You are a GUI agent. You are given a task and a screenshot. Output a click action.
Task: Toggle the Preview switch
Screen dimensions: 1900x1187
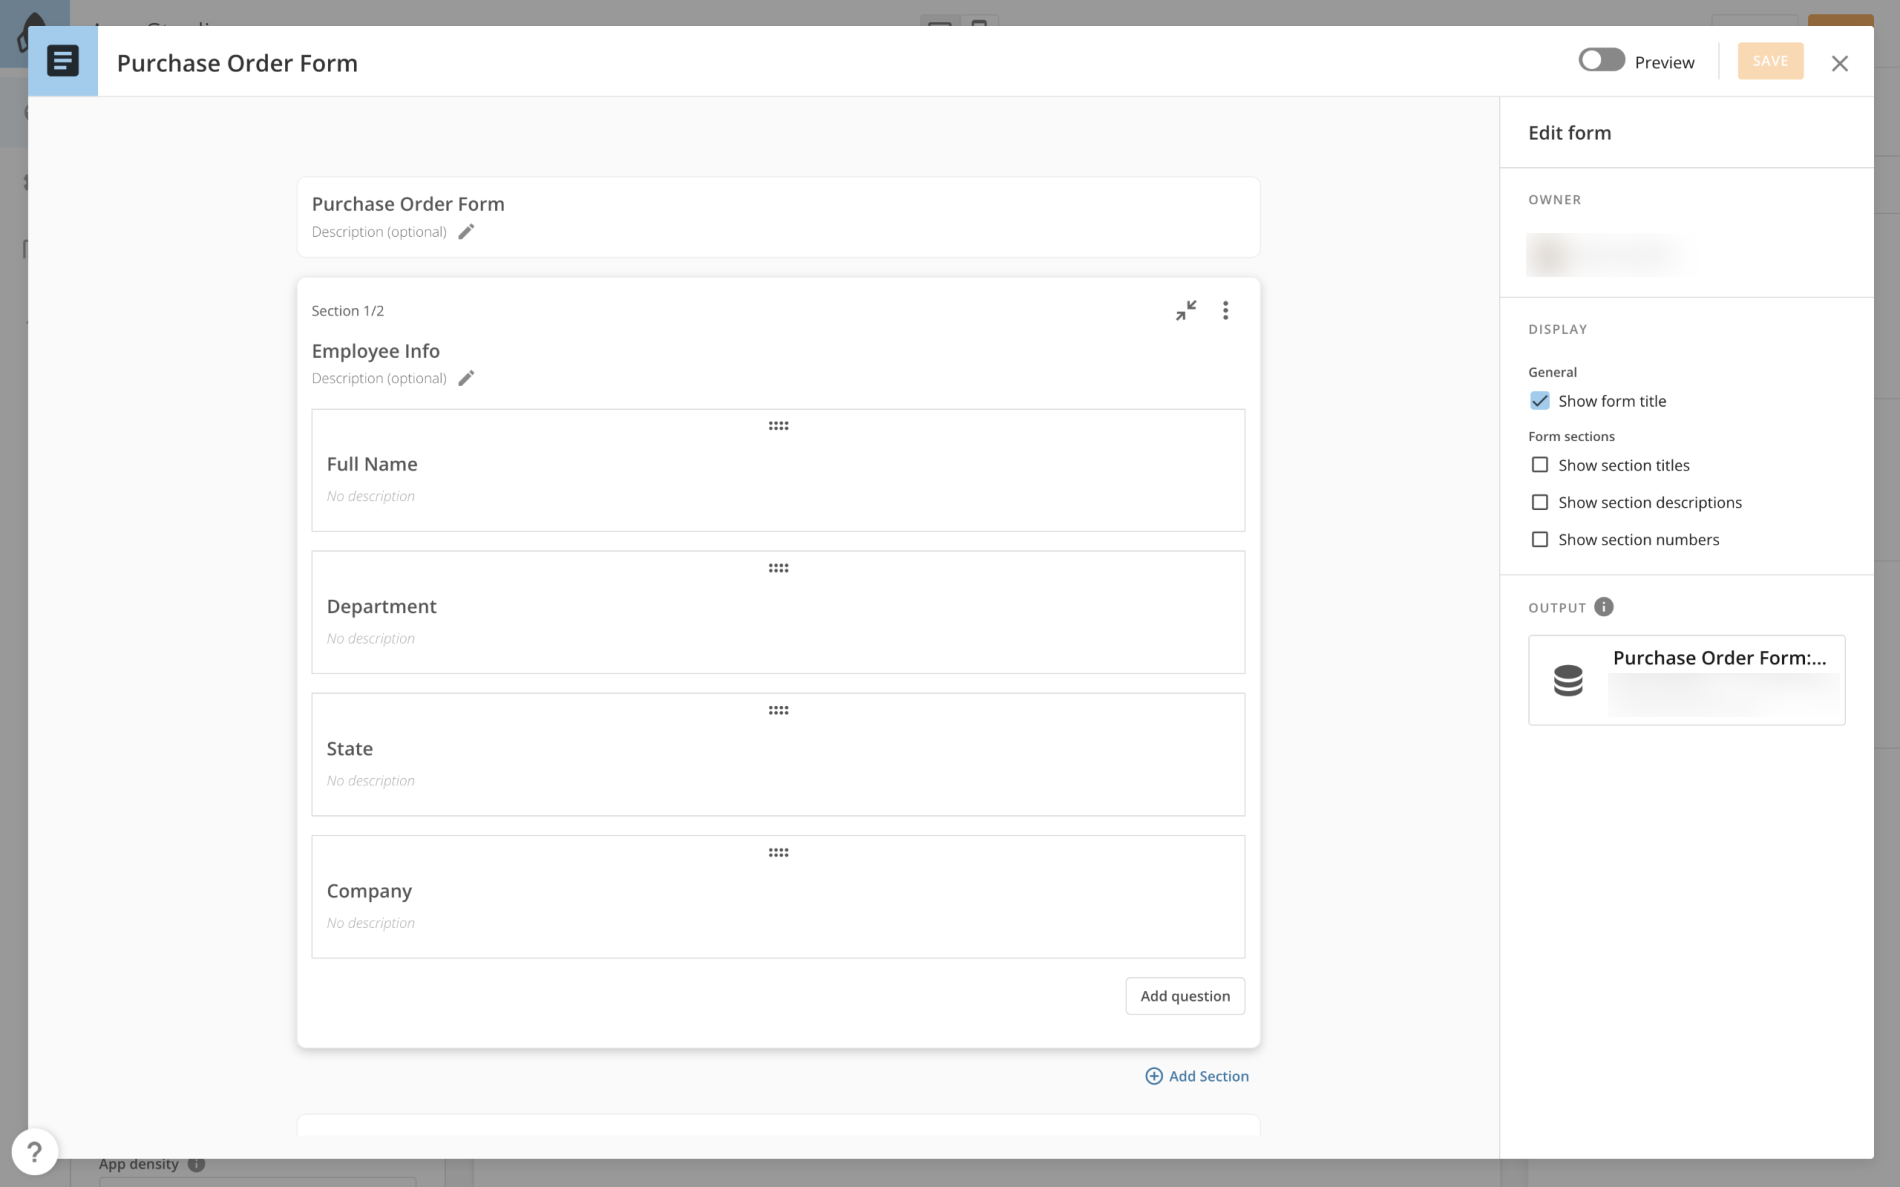pos(1601,60)
